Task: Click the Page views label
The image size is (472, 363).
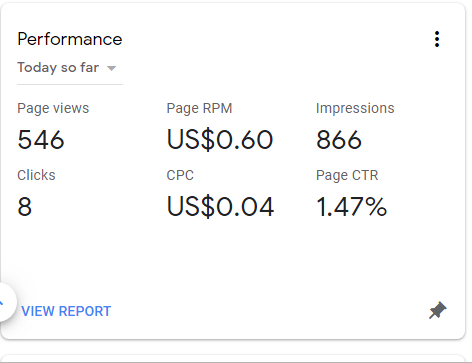Action: pos(53,108)
